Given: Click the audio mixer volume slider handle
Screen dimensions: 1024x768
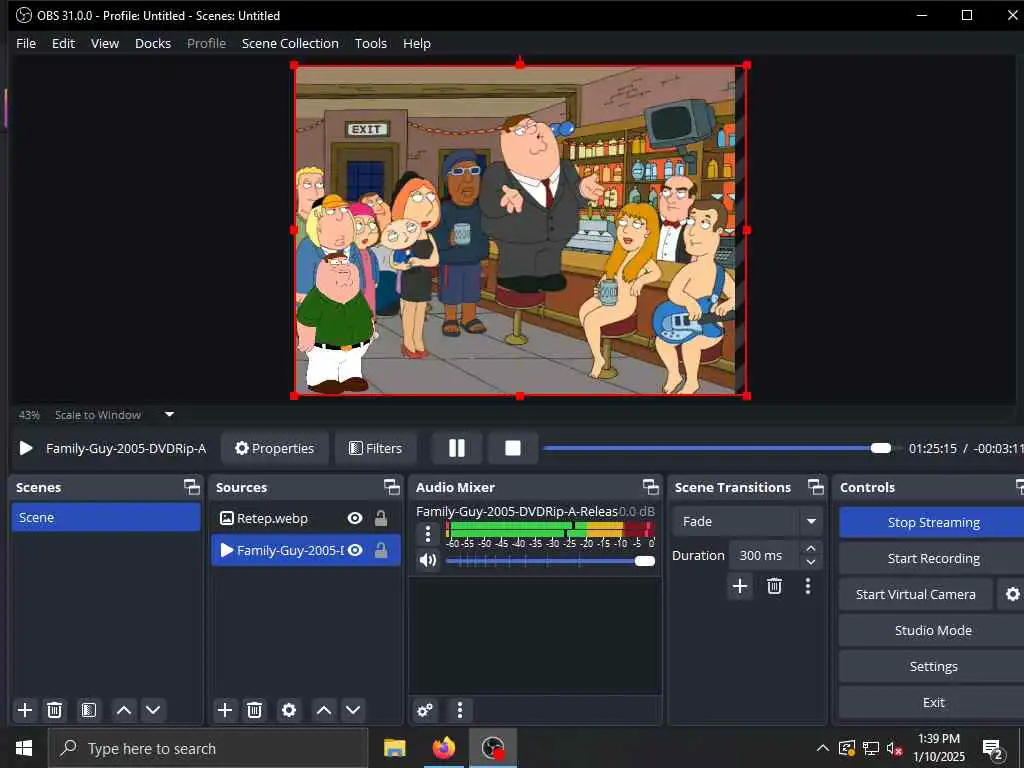Looking at the screenshot, I should coord(645,561).
